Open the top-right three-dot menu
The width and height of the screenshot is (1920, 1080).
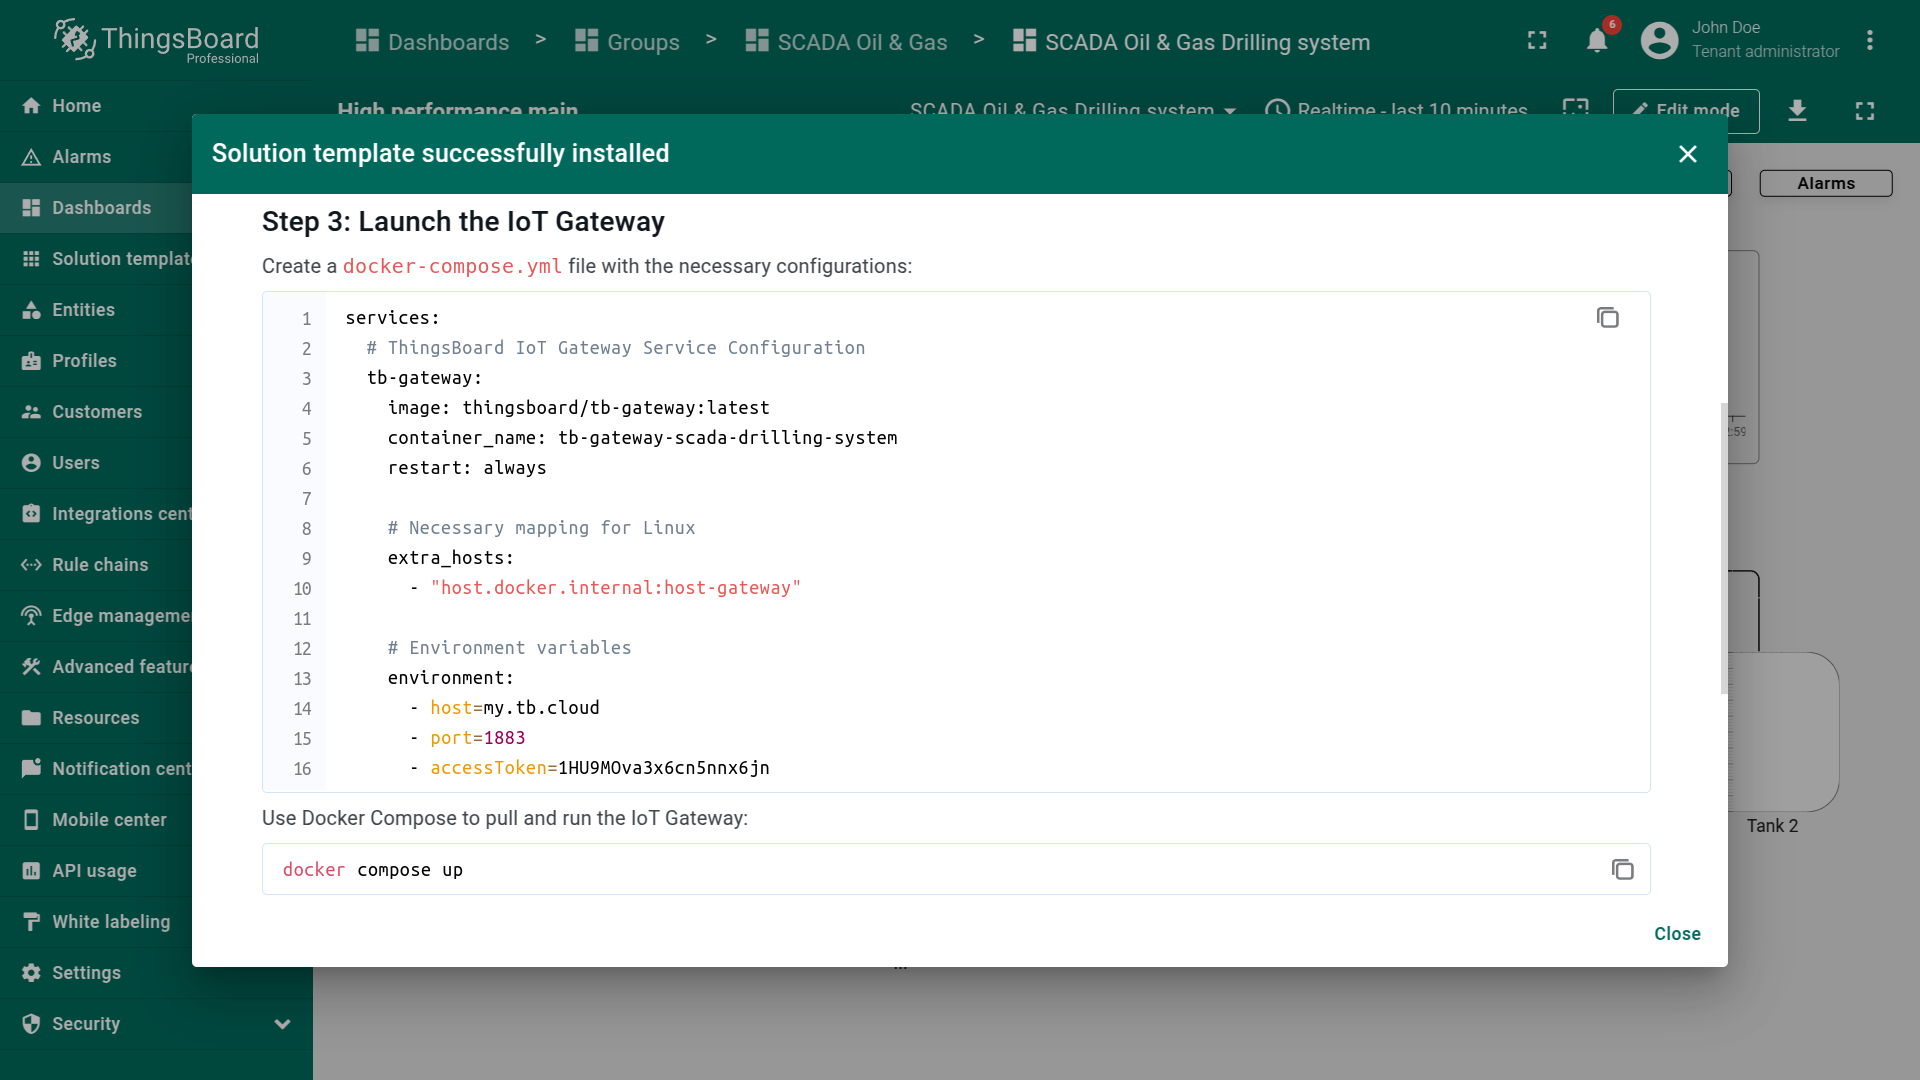[1869, 41]
